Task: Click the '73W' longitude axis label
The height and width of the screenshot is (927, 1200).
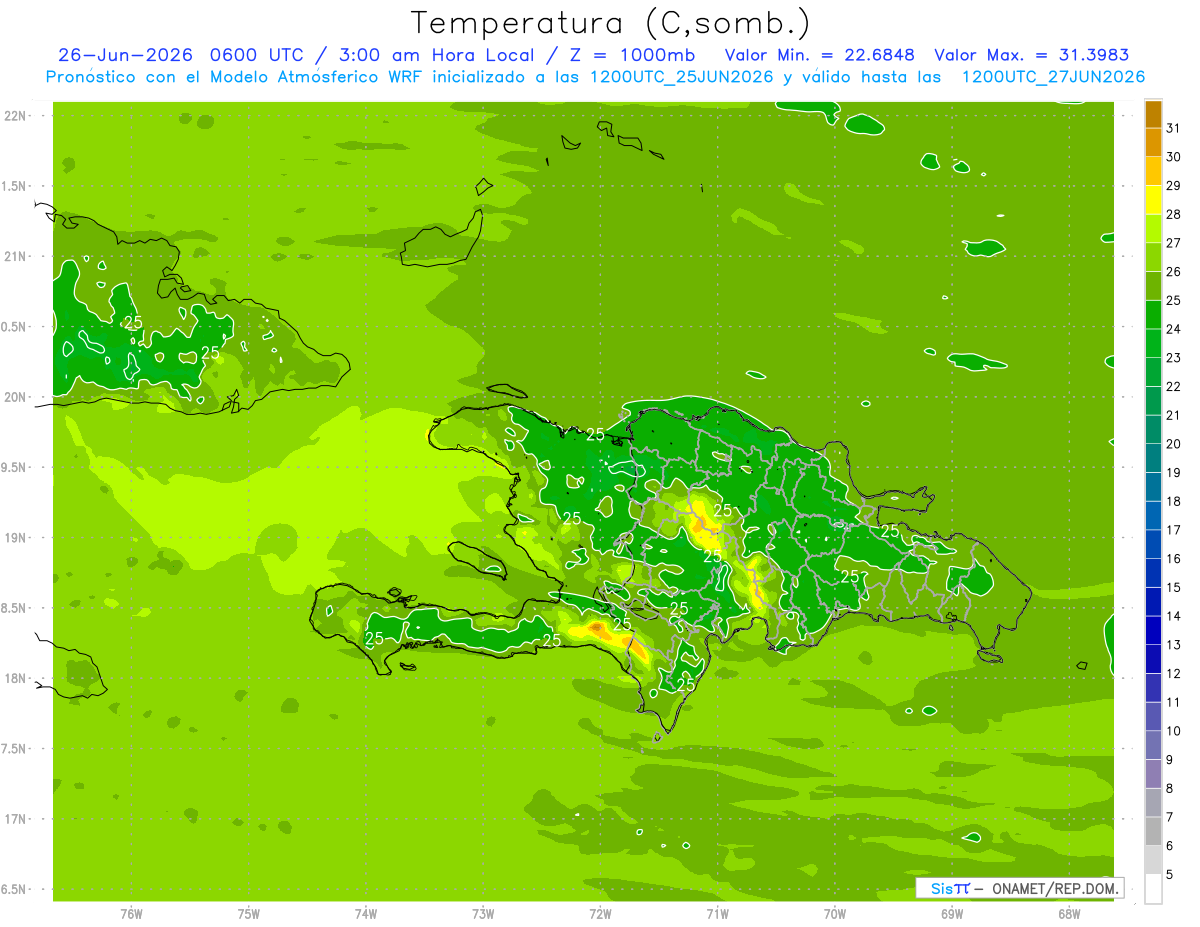Action: [x=483, y=913]
